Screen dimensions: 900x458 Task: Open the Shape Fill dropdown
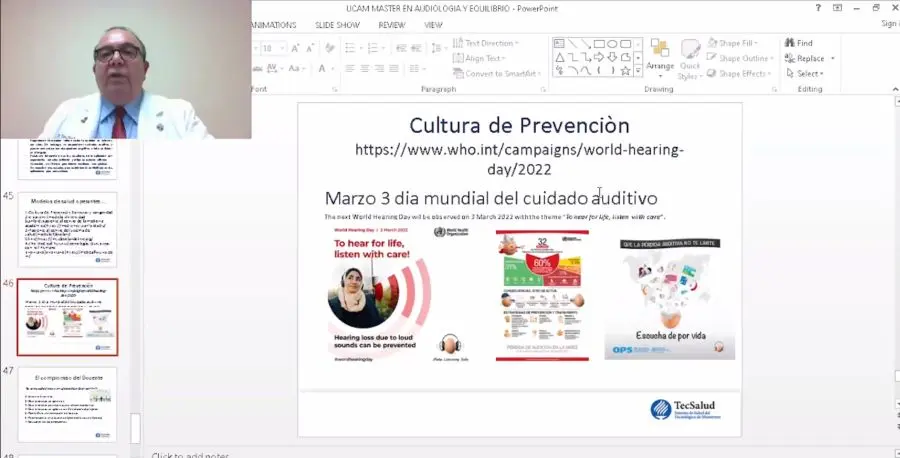pyautogui.click(x=737, y=43)
